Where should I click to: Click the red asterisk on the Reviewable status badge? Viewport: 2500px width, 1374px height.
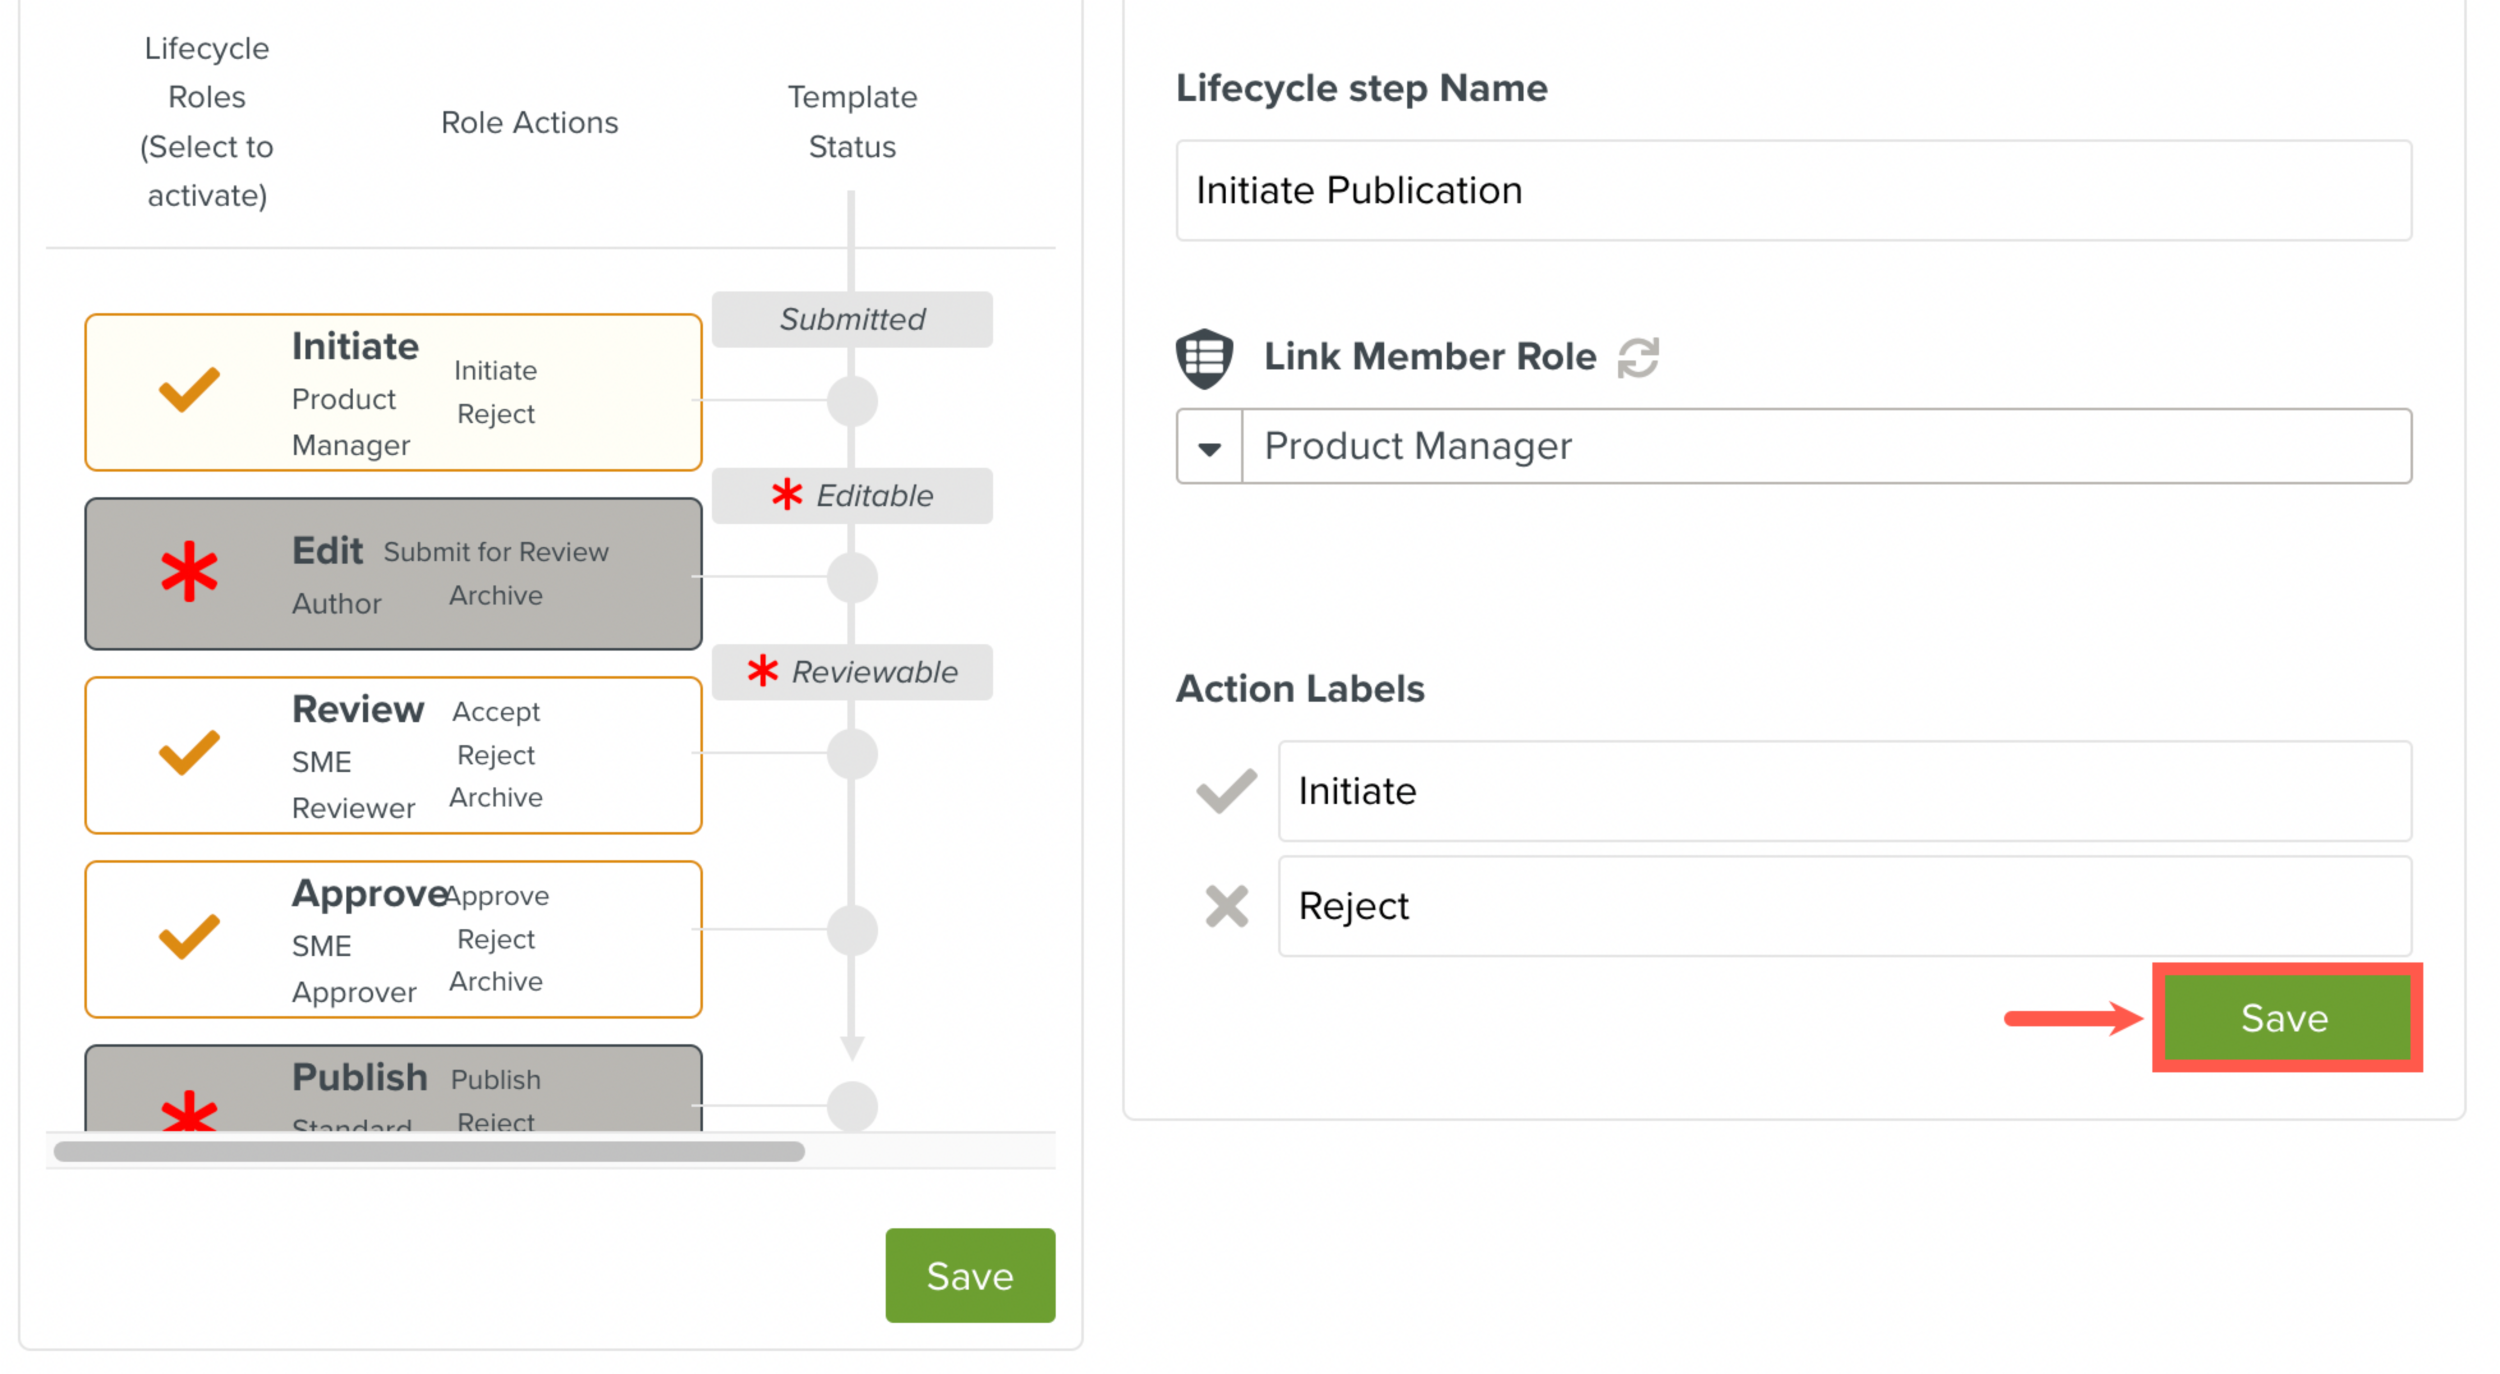pos(763,671)
